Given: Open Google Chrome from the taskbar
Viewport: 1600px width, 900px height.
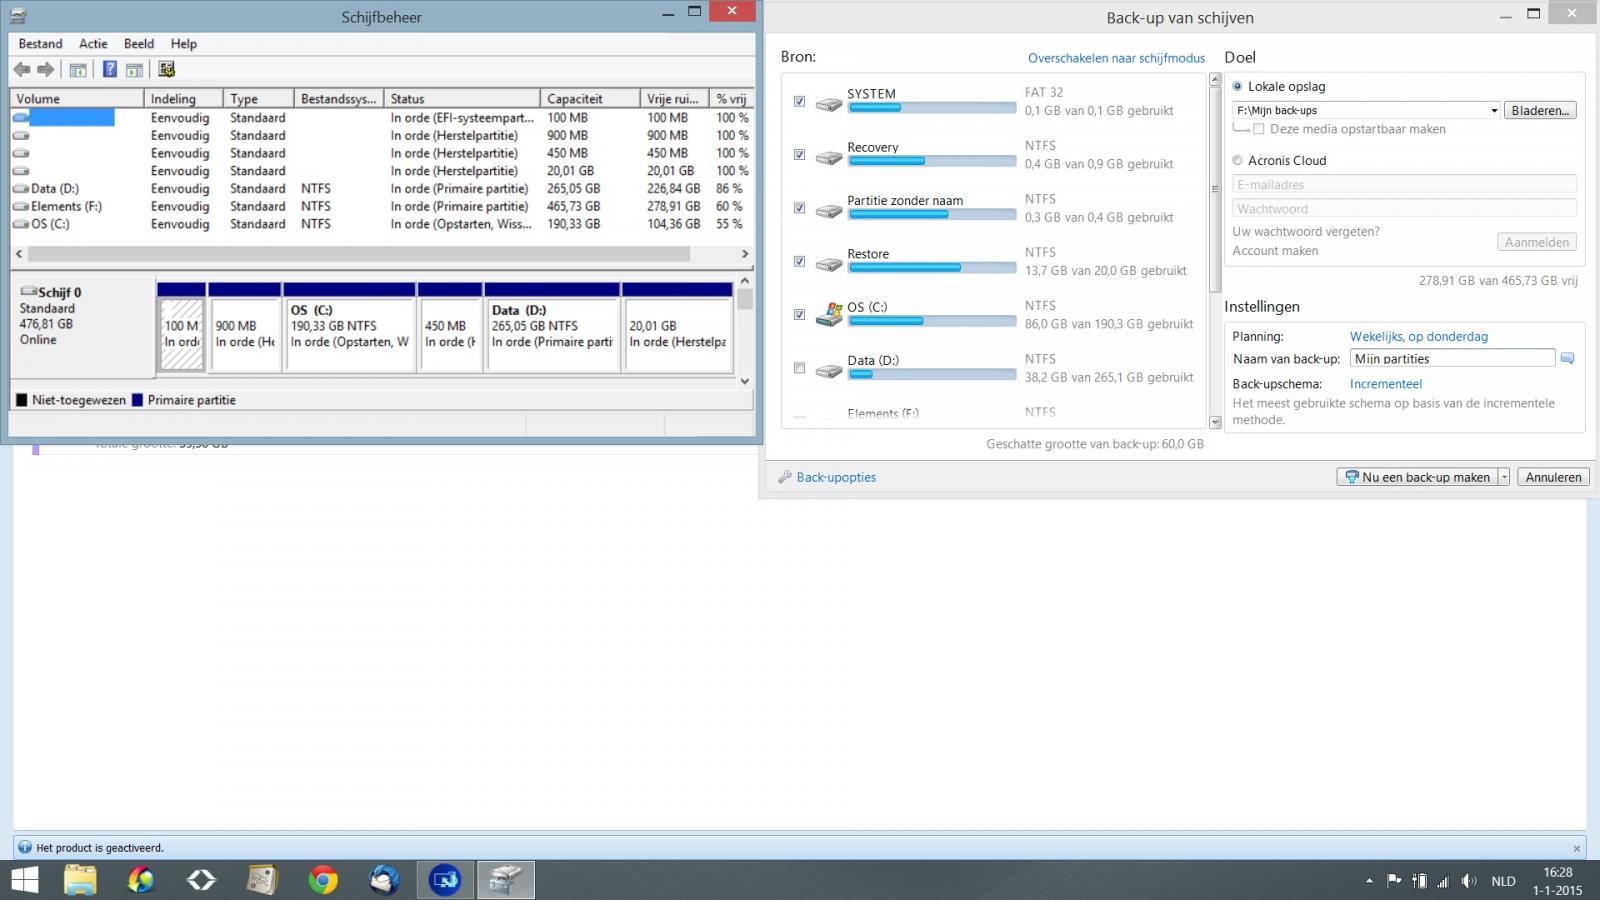Looking at the screenshot, I should tap(322, 880).
